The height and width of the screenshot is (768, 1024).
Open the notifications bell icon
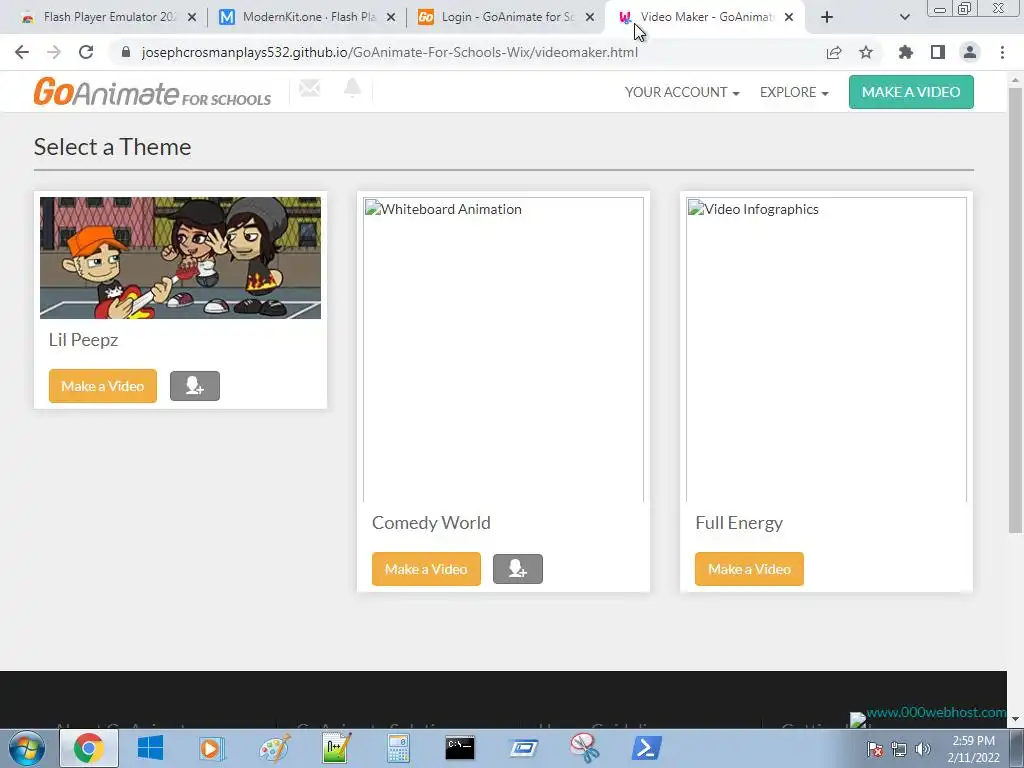[352, 88]
